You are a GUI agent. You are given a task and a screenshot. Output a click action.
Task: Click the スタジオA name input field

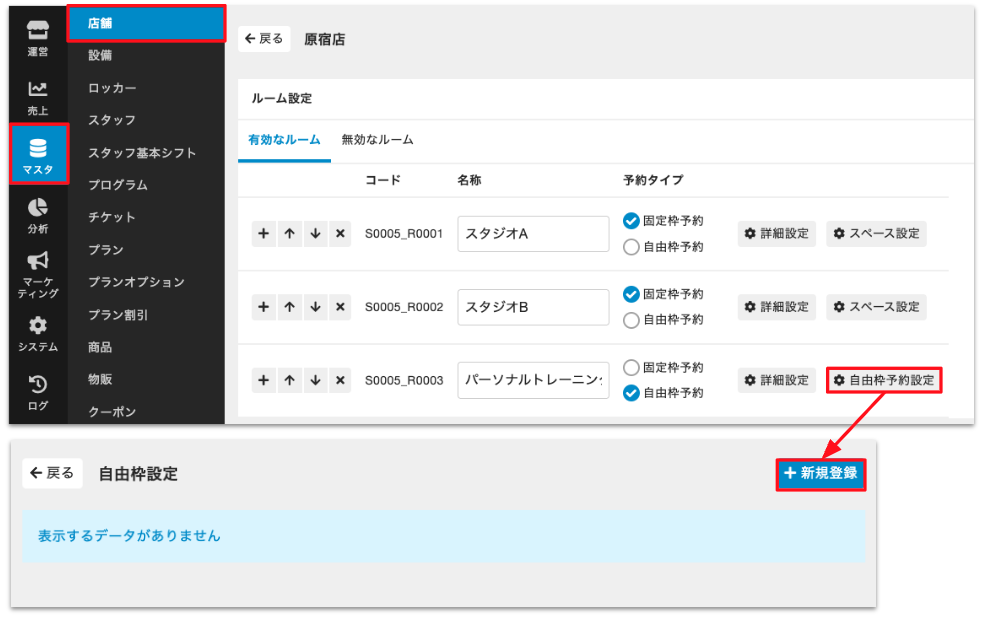pos(533,234)
